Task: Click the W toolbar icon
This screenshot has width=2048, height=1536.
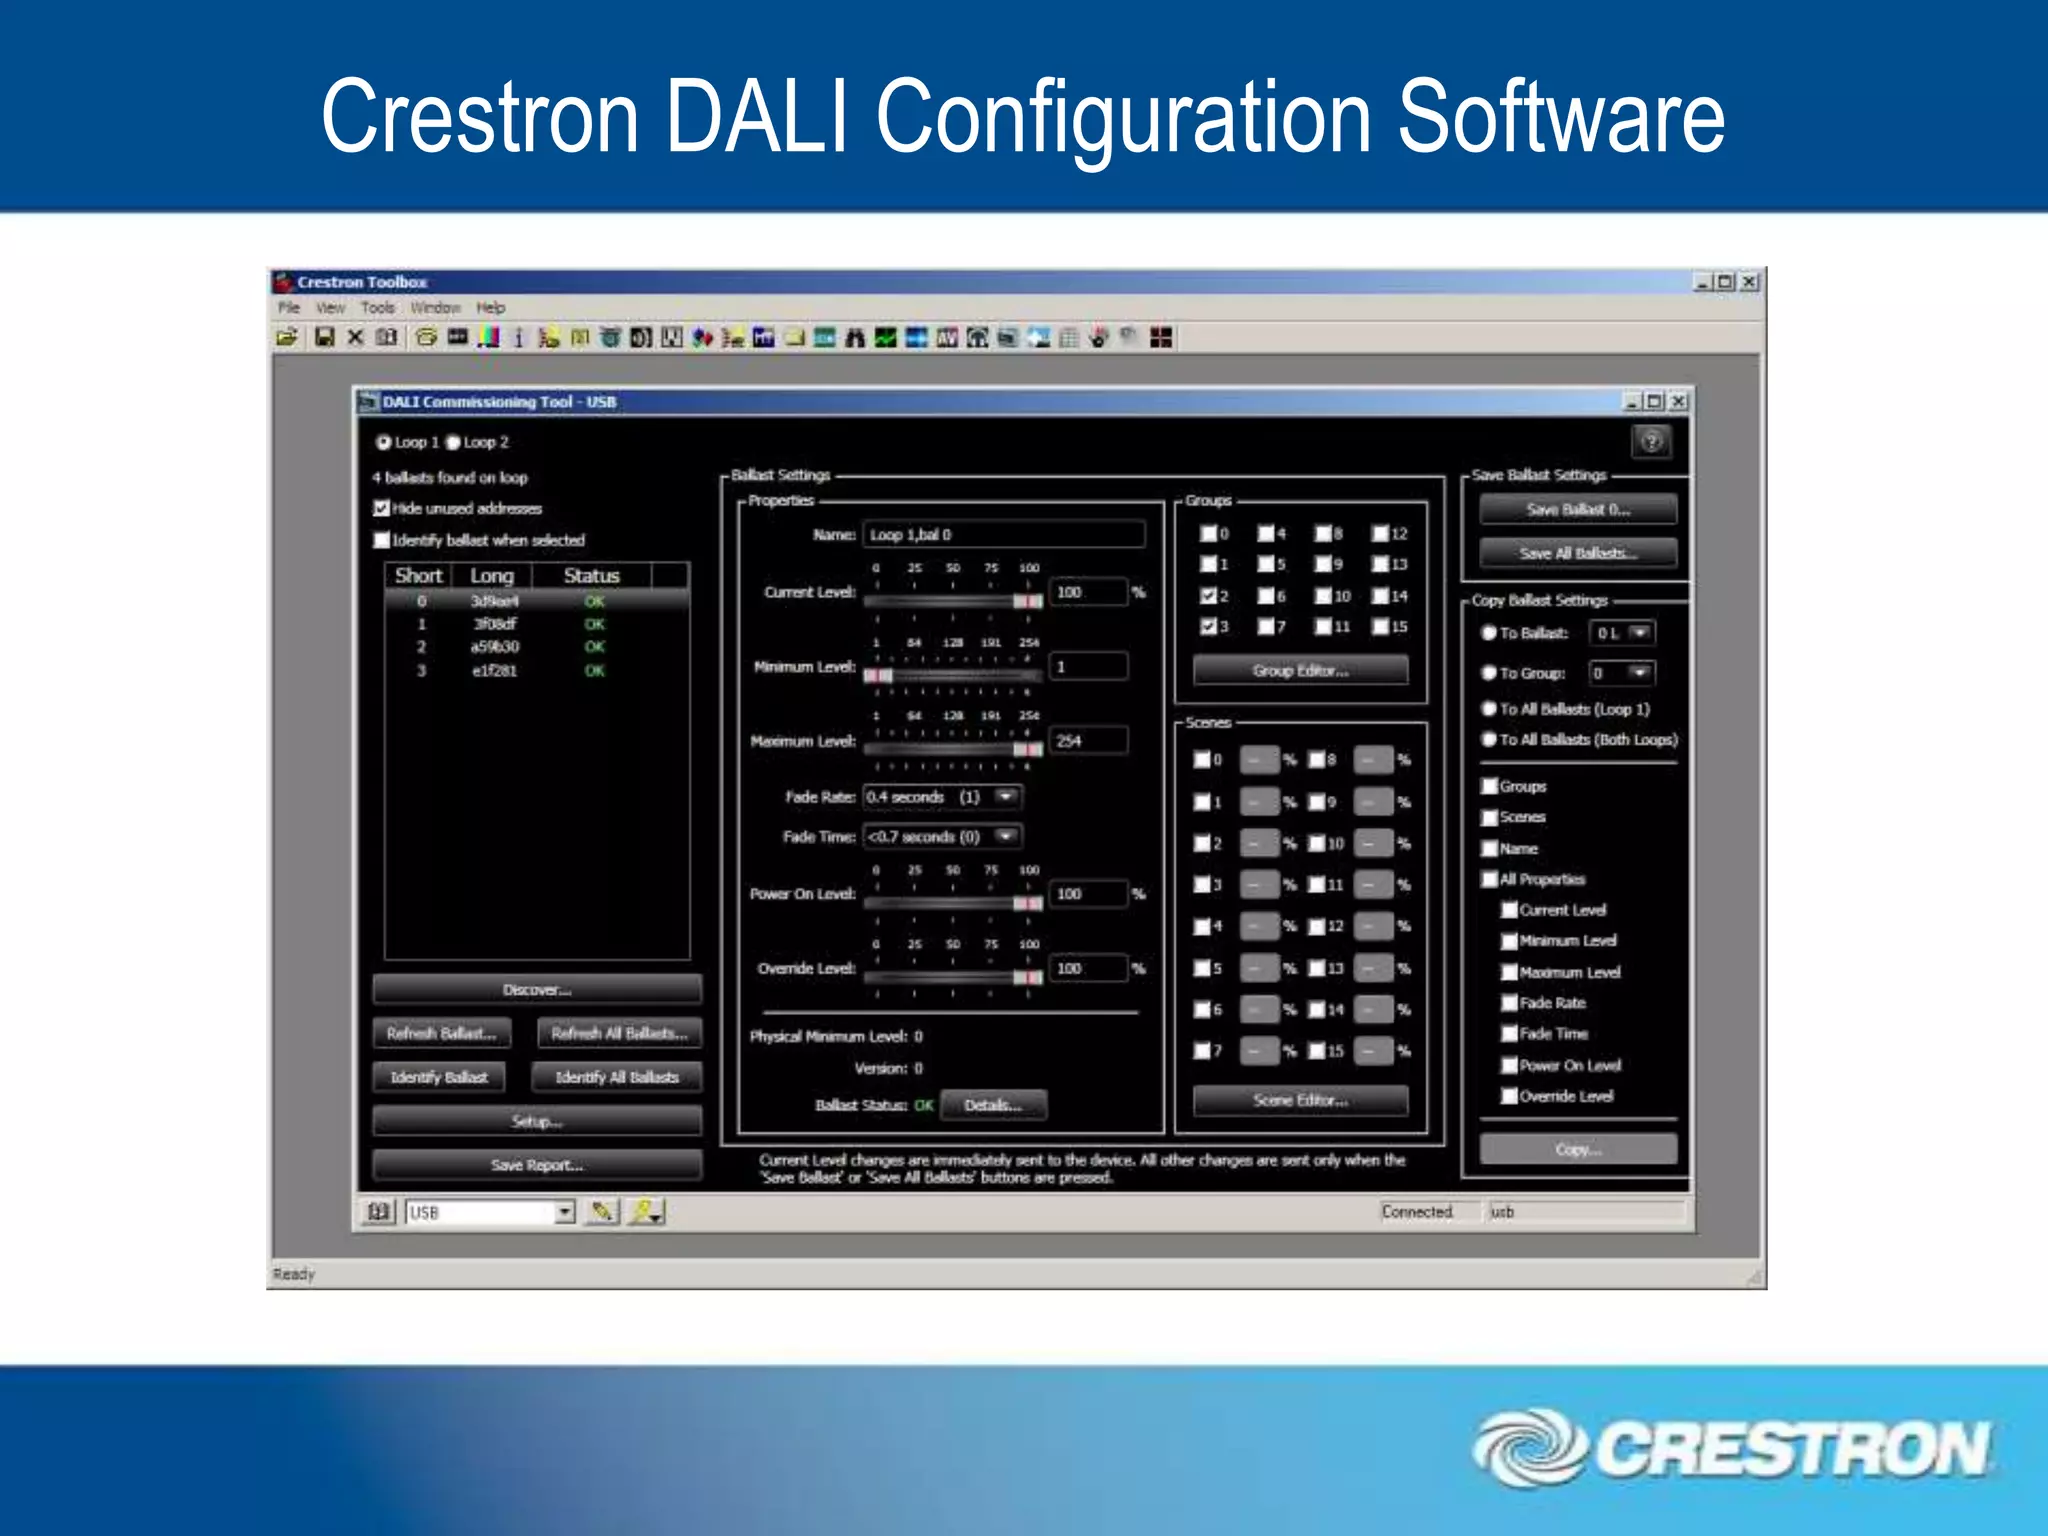Action: pyautogui.click(x=672, y=338)
